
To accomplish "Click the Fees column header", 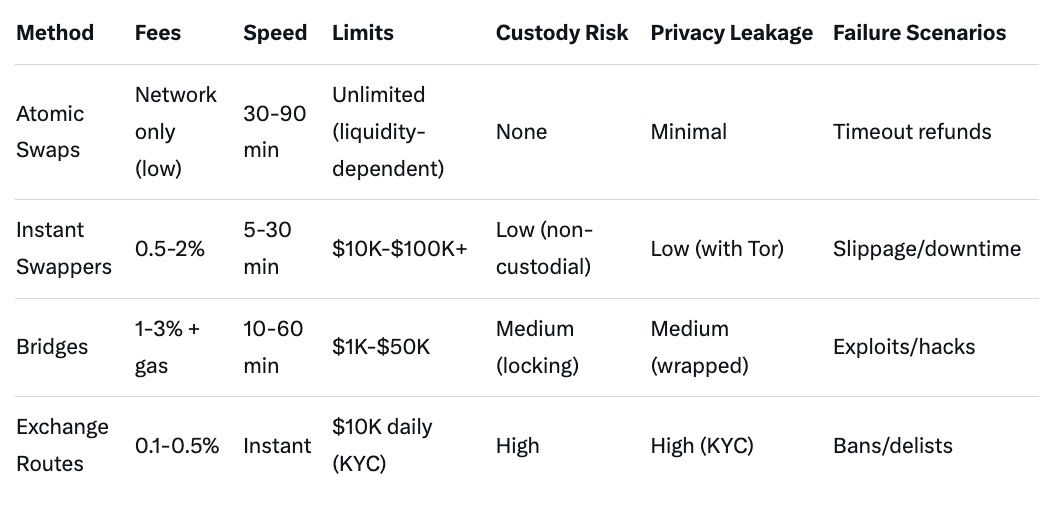I will 157,32.
